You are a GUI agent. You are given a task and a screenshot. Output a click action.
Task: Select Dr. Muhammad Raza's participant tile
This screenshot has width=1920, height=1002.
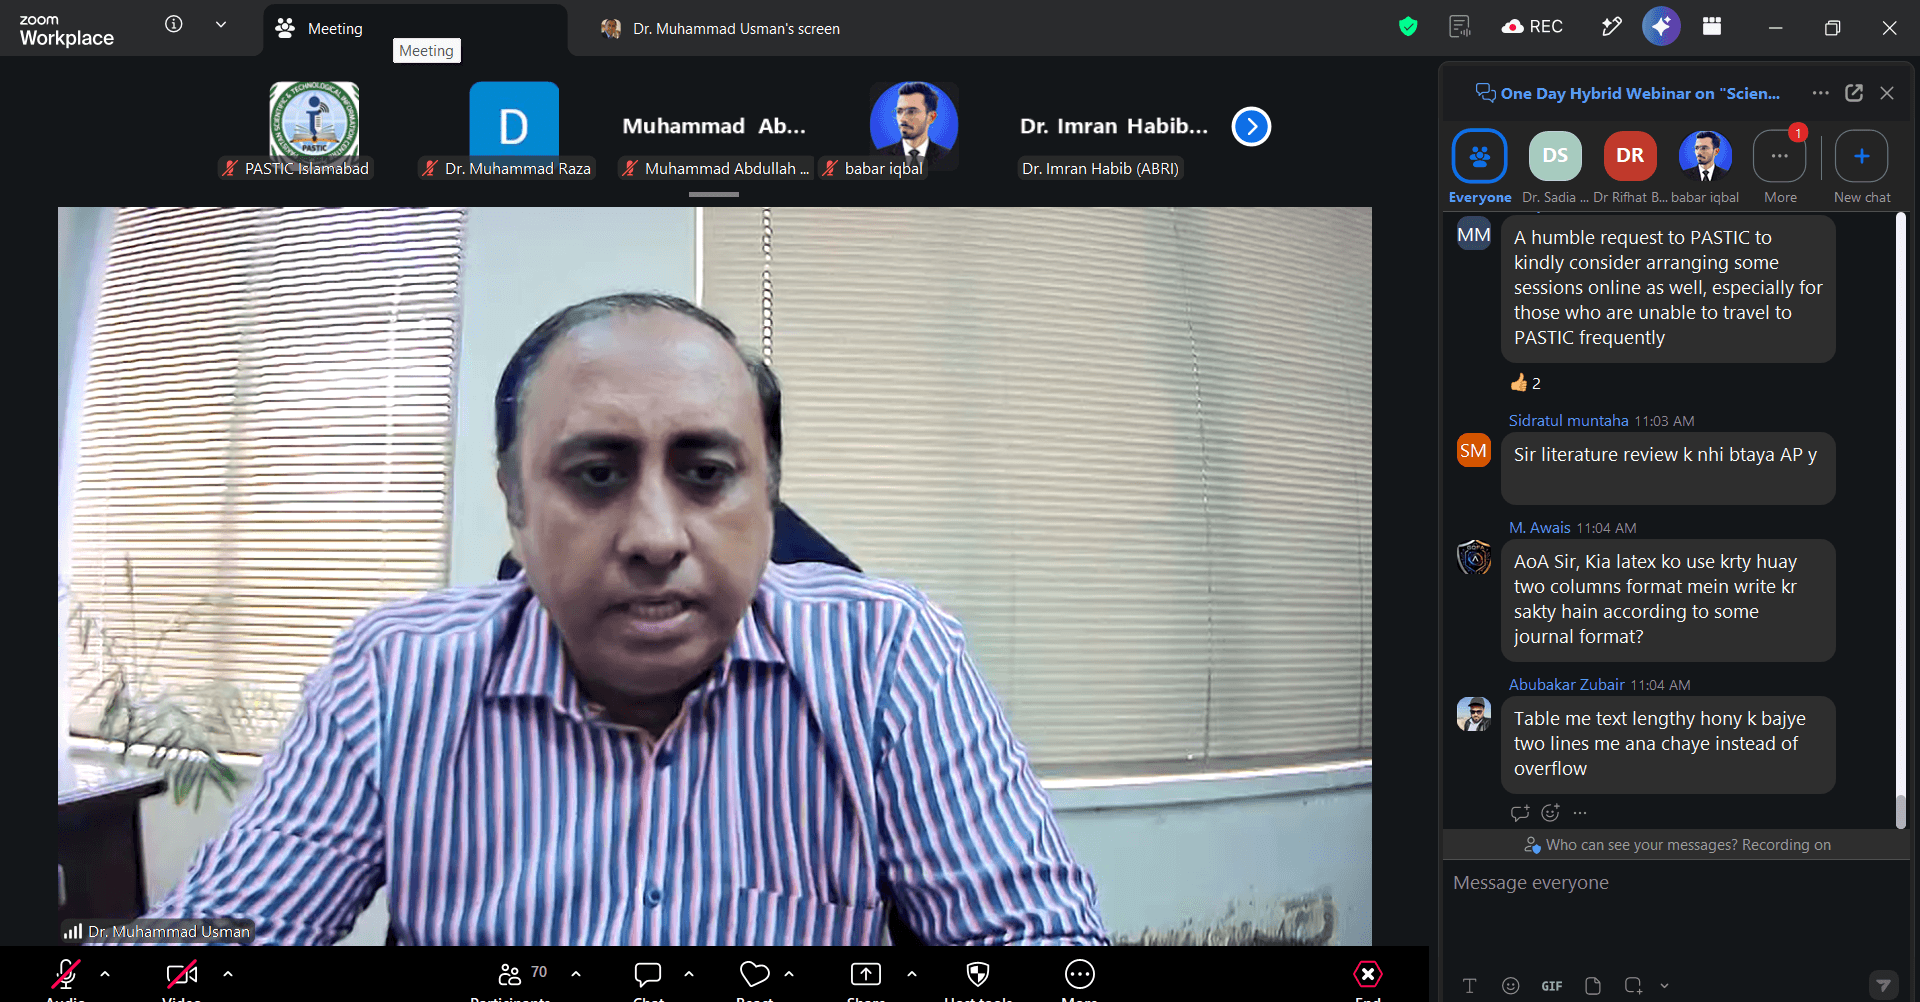(x=514, y=124)
